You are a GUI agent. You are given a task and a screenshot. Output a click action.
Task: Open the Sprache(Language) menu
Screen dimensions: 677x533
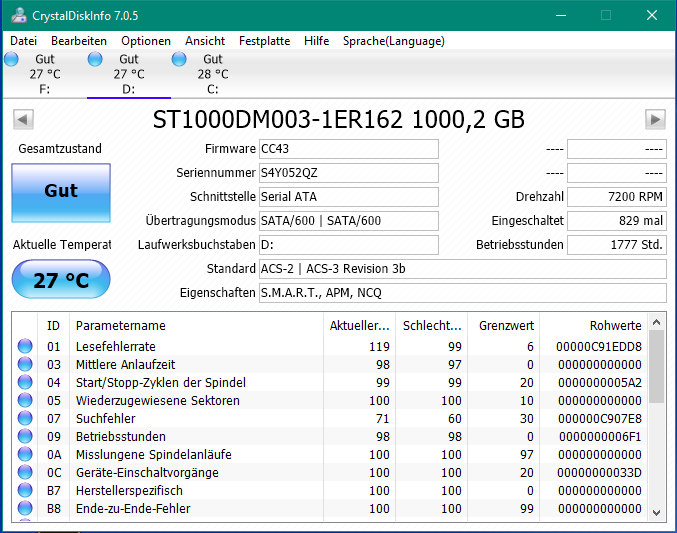[394, 41]
